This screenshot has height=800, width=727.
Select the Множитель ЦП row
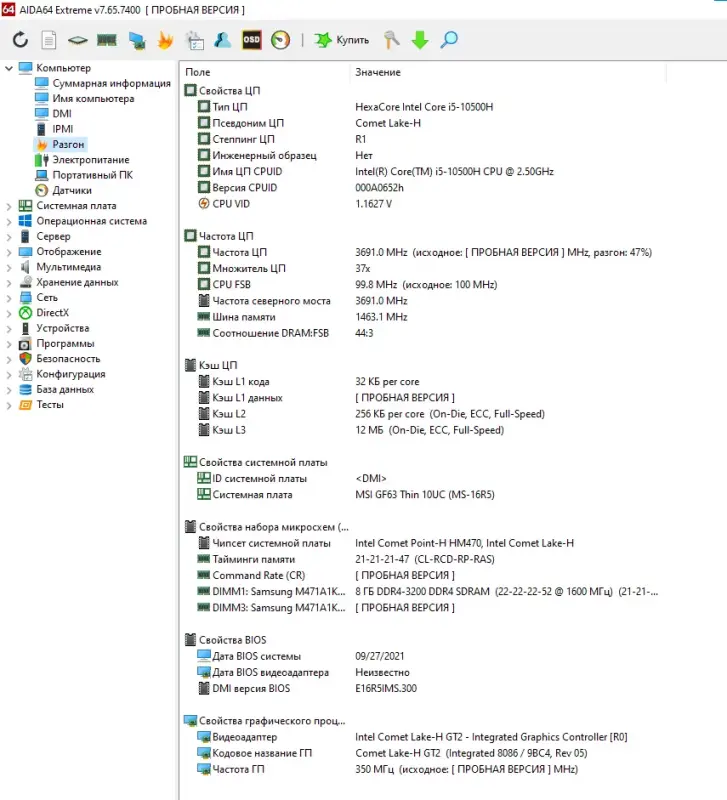point(423,268)
